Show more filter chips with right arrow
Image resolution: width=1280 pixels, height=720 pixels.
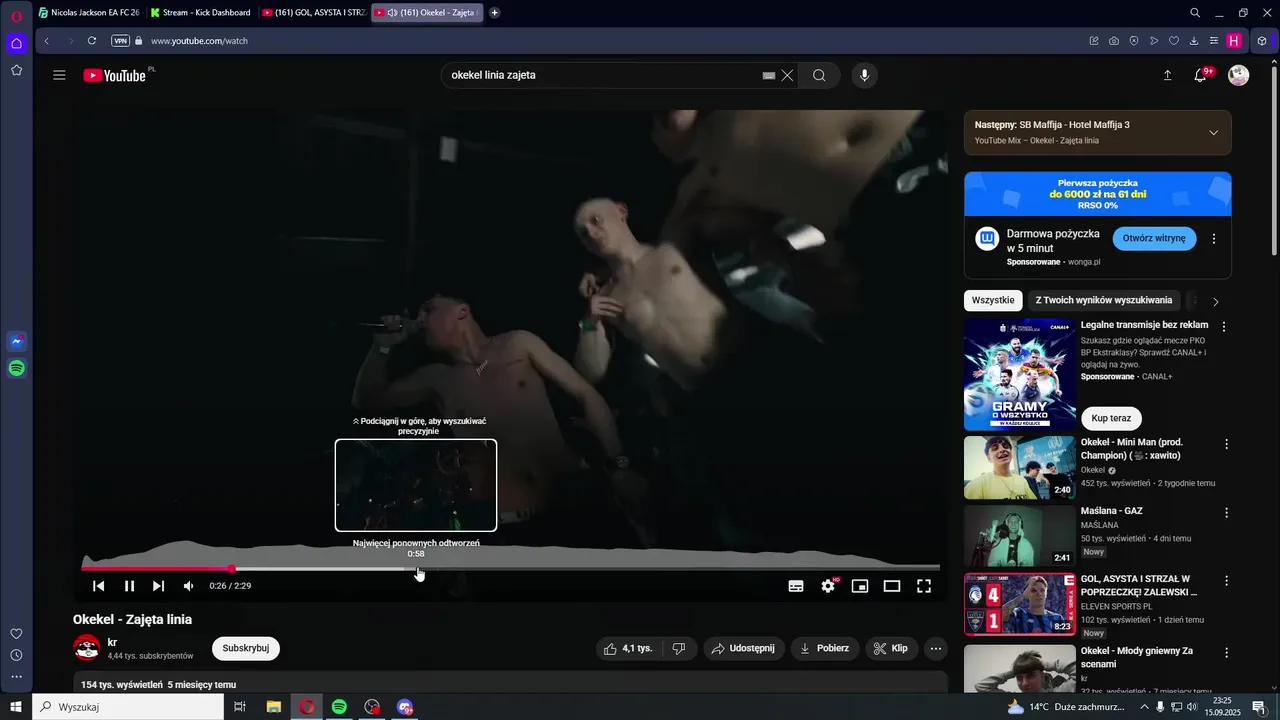[1216, 301]
